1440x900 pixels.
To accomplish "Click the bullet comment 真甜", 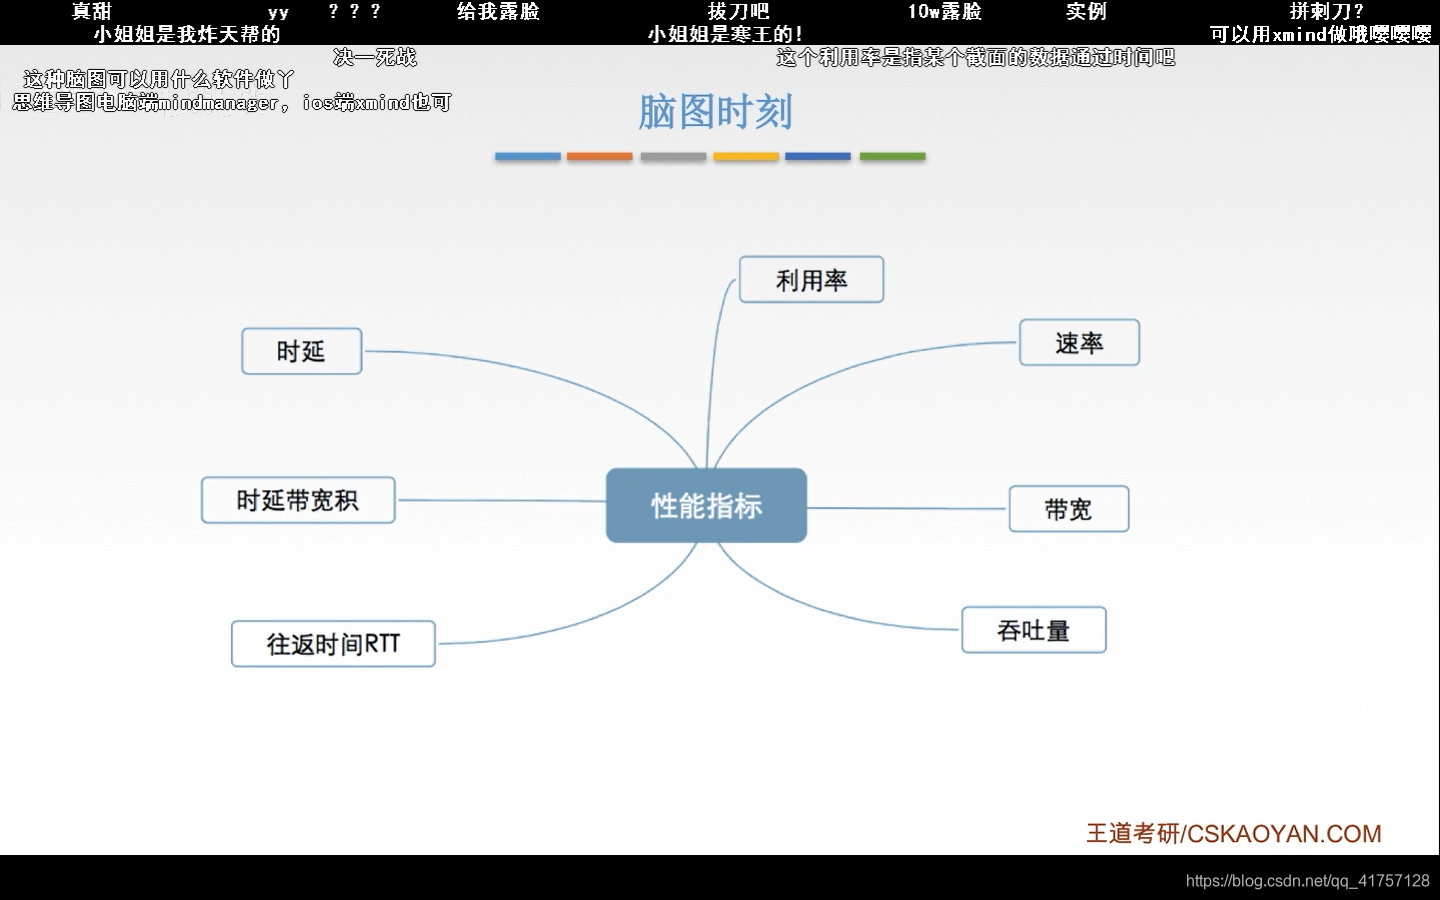I will click(92, 11).
